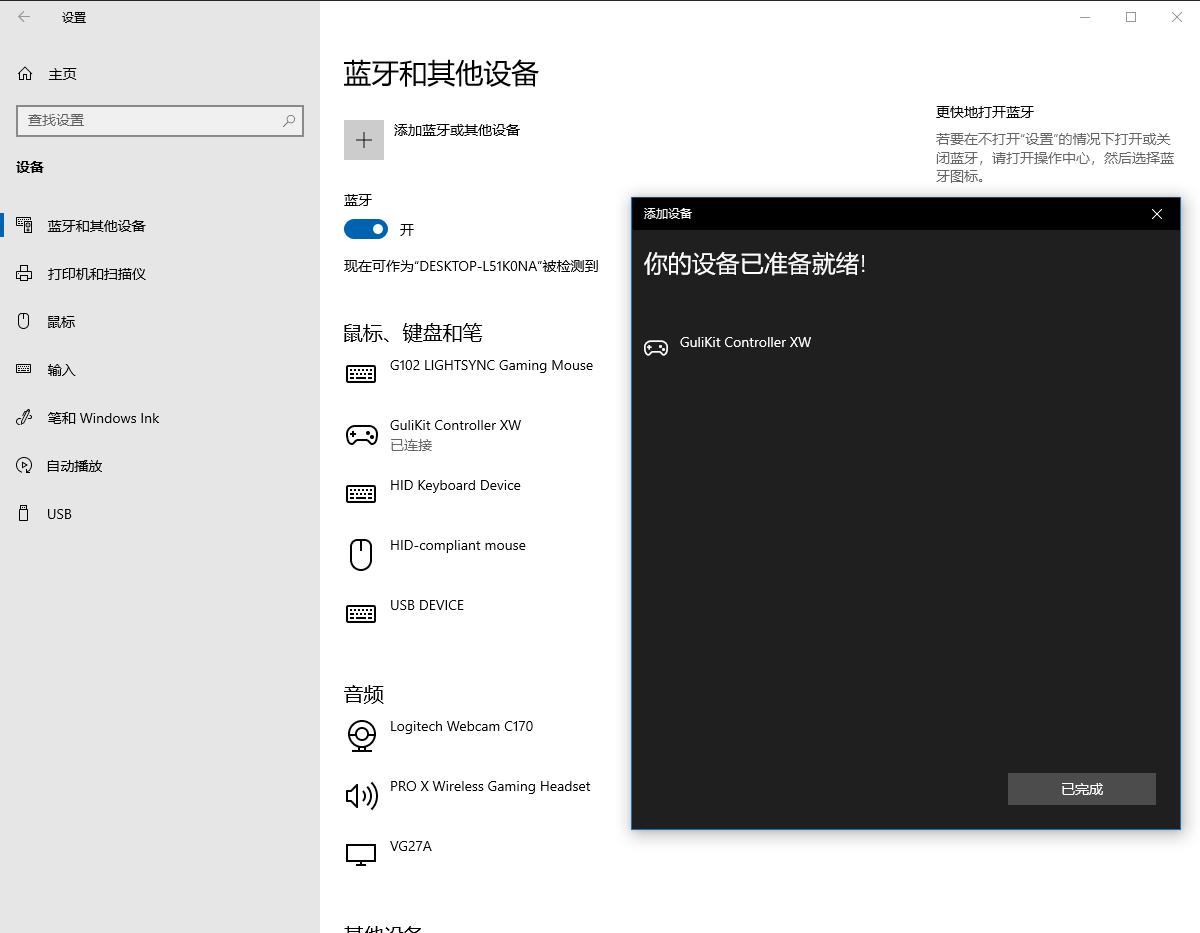Click the pen icon next to 笔和 Windows Ink
Screen dimensions: 1200x933
[24, 418]
